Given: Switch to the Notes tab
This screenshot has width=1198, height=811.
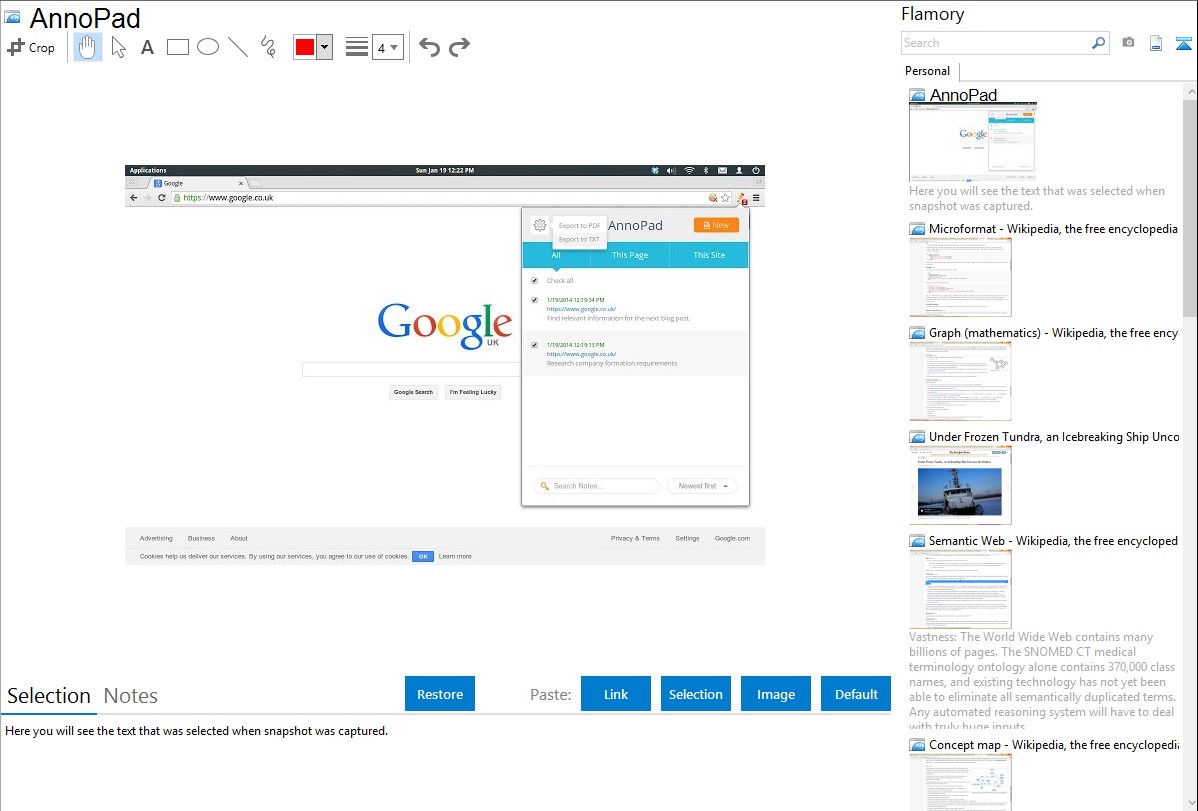Looking at the screenshot, I should (131, 696).
